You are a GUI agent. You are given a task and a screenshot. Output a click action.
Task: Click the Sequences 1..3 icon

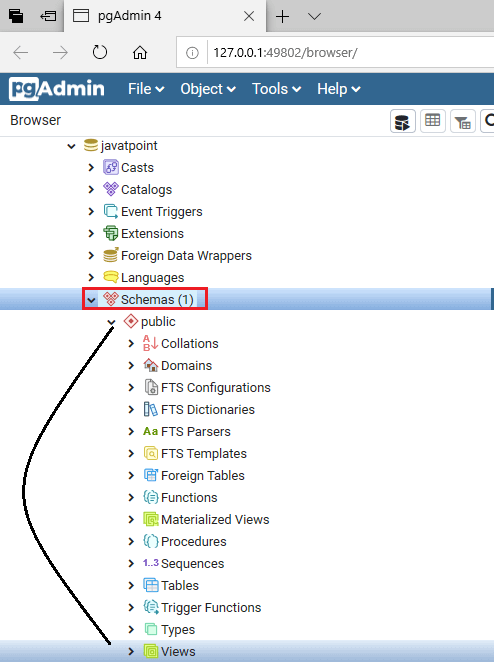click(x=151, y=563)
